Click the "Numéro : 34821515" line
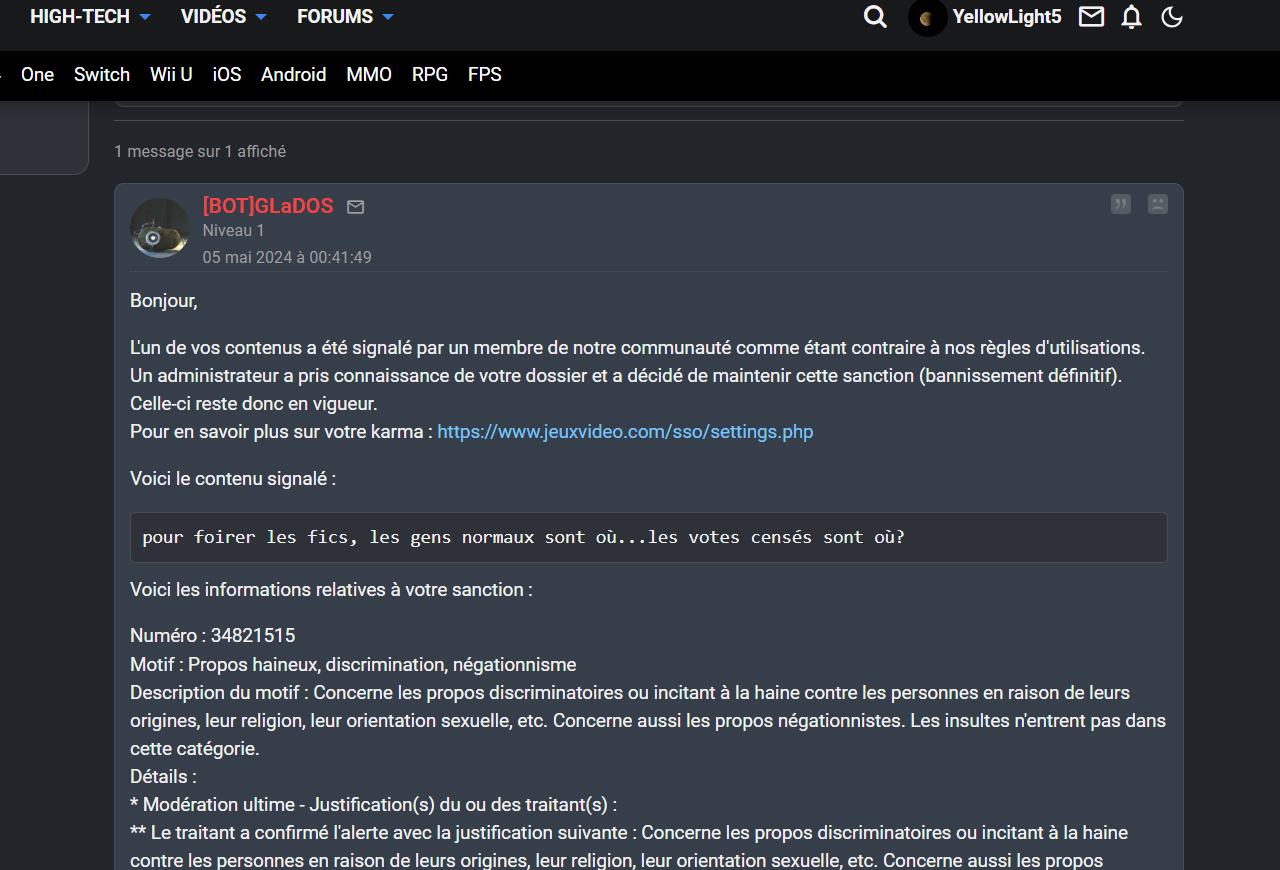 pyautogui.click(x=213, y=636)
